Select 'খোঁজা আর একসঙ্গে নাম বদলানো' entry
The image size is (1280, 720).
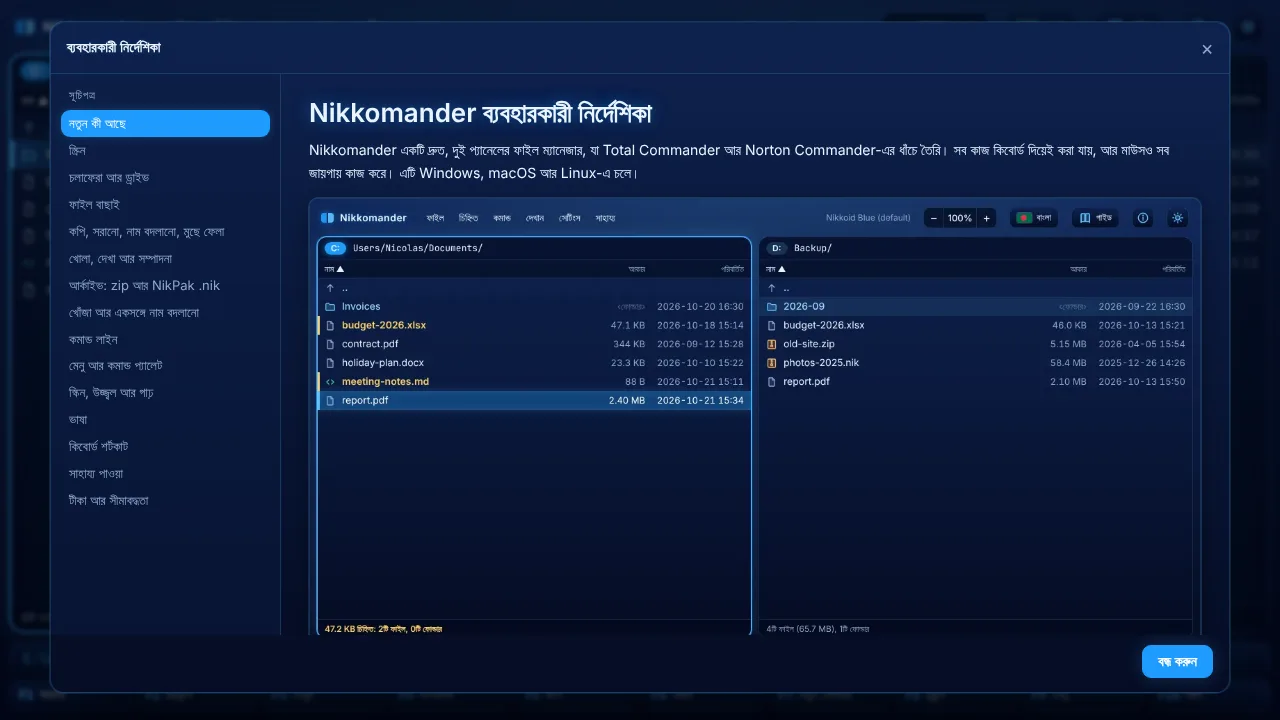(x=165, y=312)
